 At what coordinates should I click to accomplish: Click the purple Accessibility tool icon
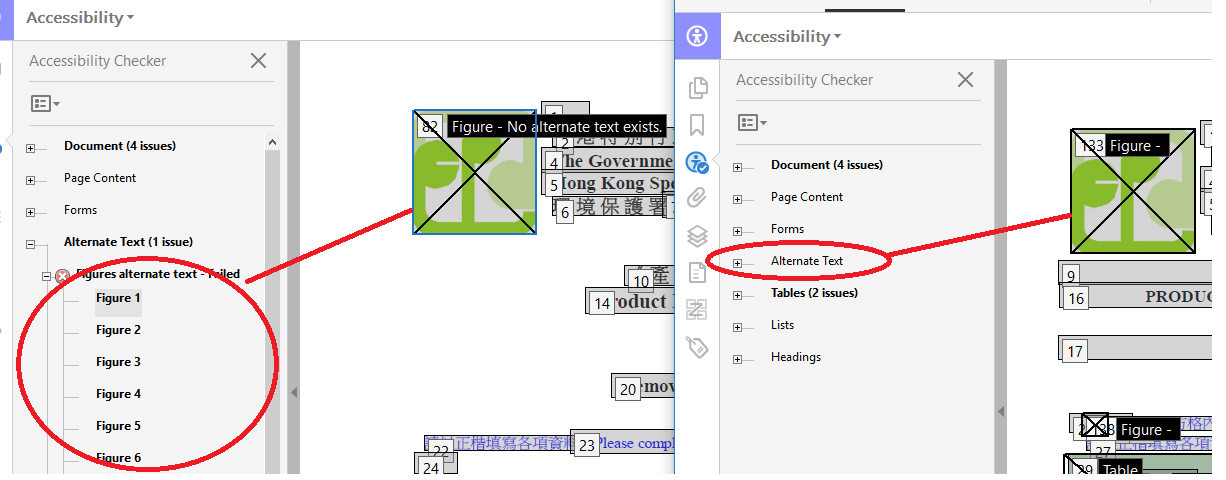[697, 37]
